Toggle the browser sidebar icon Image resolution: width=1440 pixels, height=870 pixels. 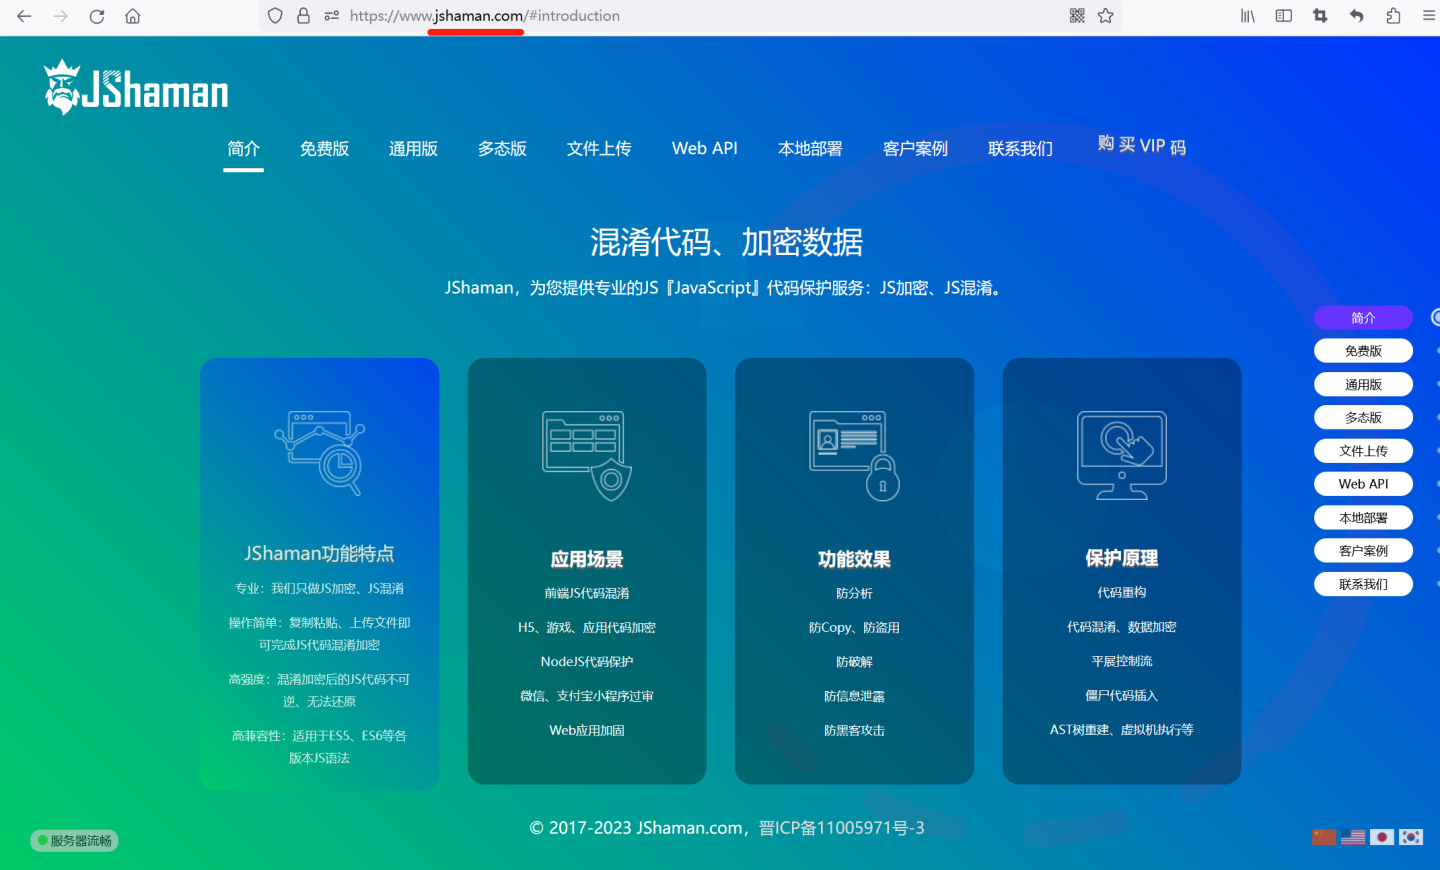point(1284,16)
